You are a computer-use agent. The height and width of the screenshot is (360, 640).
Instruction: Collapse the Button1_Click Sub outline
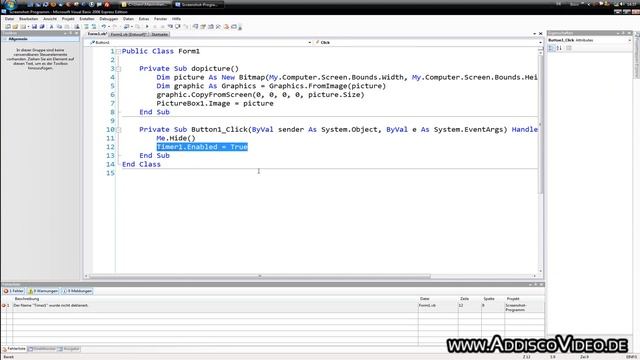[118, 130]
